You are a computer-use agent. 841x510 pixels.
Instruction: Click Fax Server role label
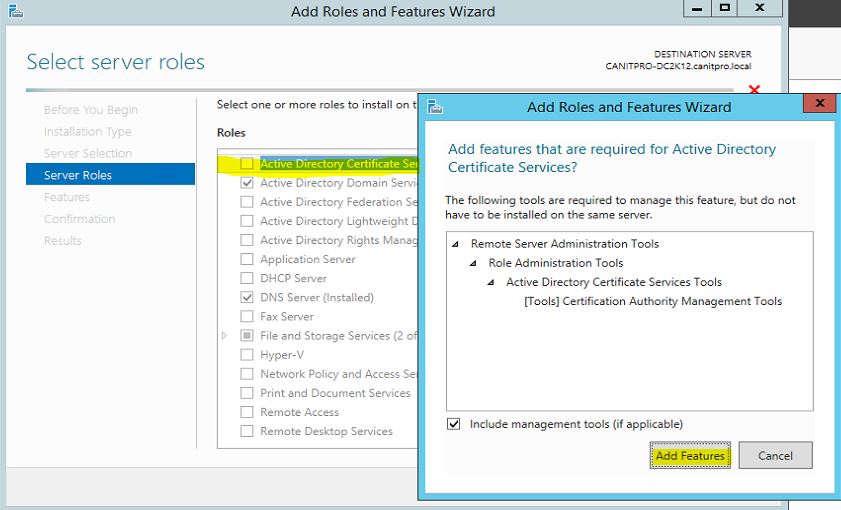[x=287, y=316]
